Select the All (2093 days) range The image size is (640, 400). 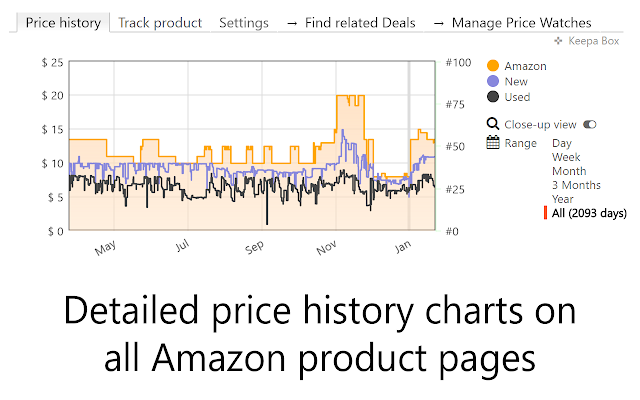[589, 213]
